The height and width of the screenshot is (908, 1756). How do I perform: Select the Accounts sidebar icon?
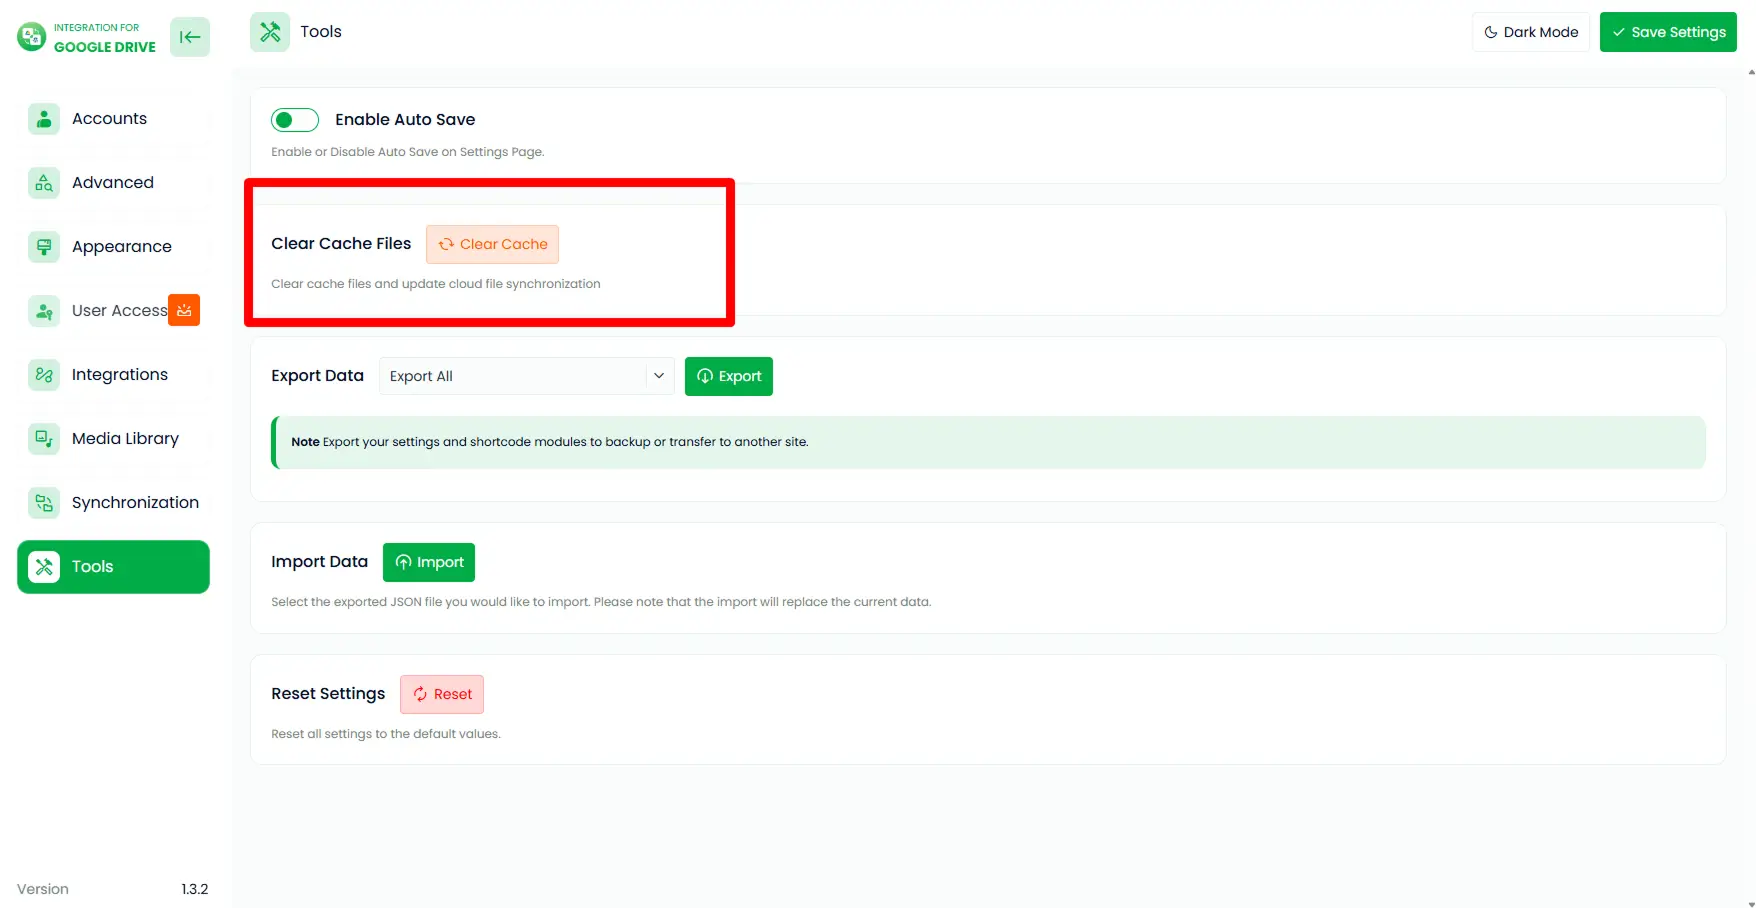click(43, 118)
